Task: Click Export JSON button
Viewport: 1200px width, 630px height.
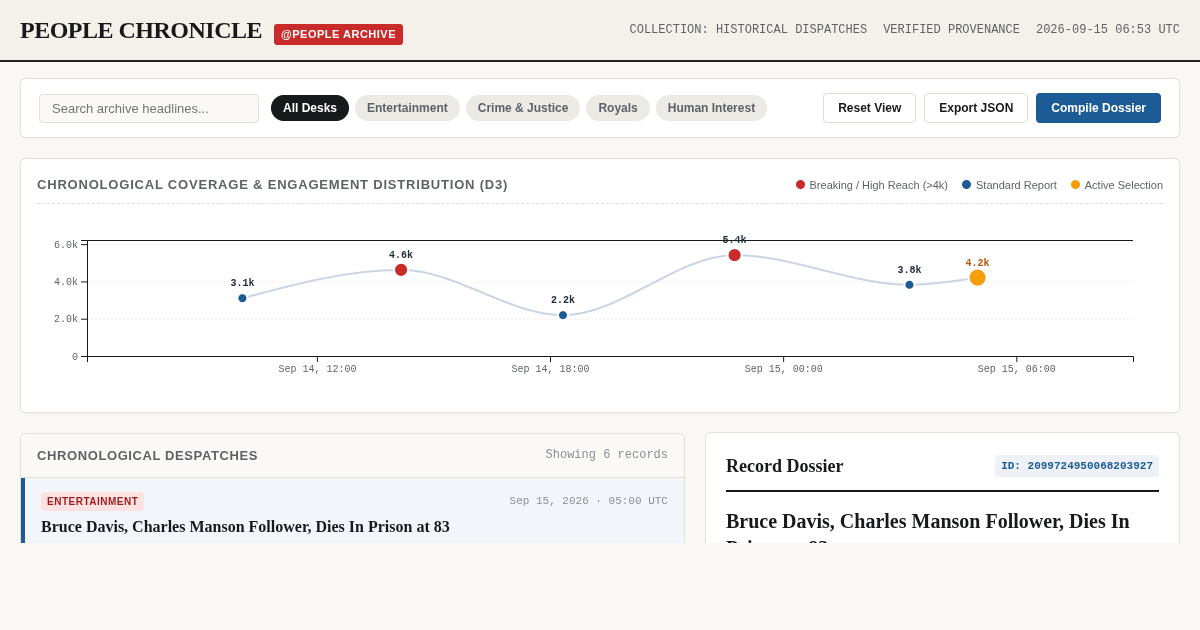Action: click(976, 108)
